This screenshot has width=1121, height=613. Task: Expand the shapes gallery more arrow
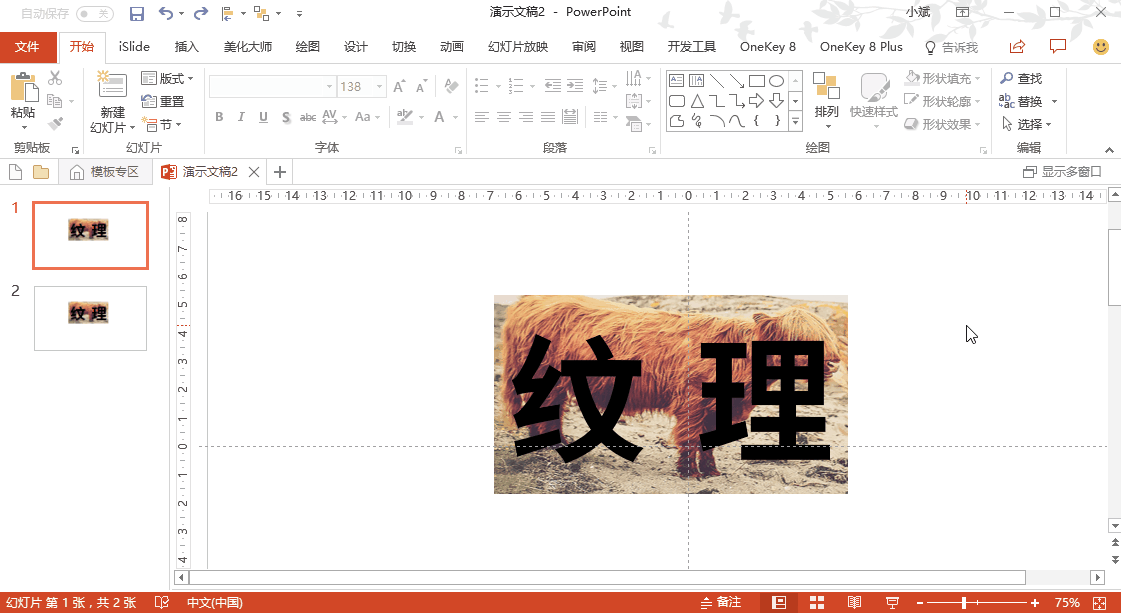796,121
